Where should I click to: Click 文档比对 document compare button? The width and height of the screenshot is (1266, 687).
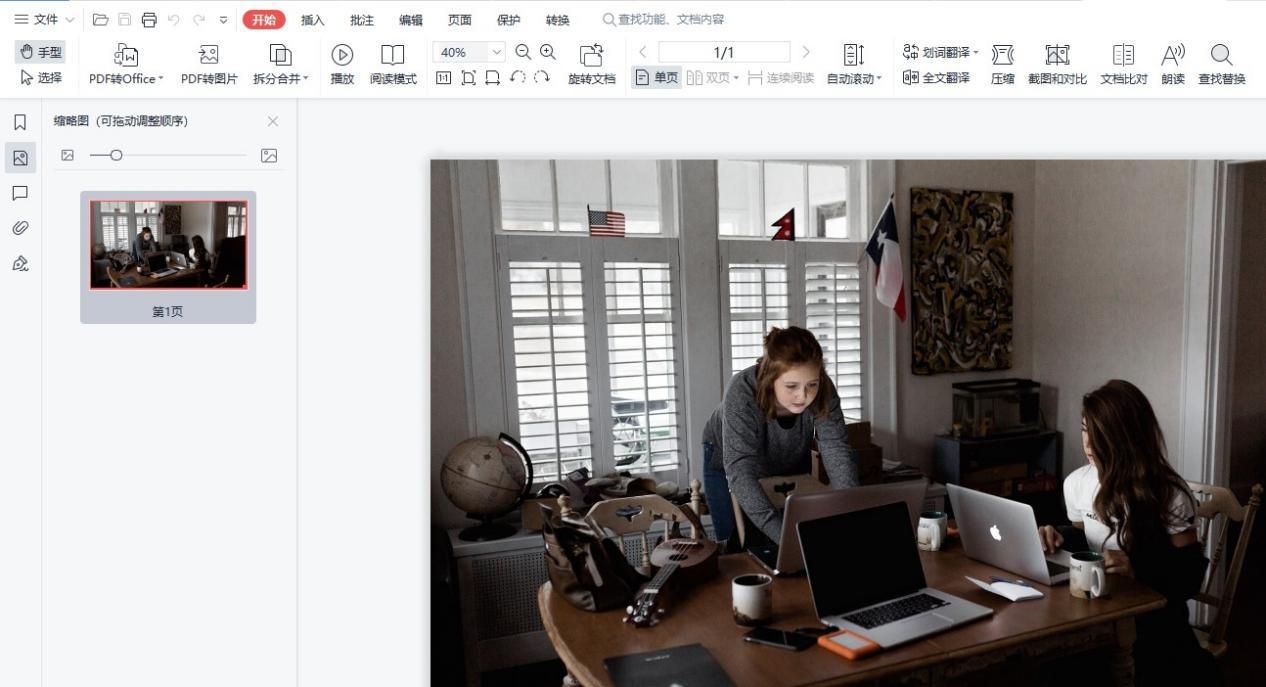tap(1124, 64)
